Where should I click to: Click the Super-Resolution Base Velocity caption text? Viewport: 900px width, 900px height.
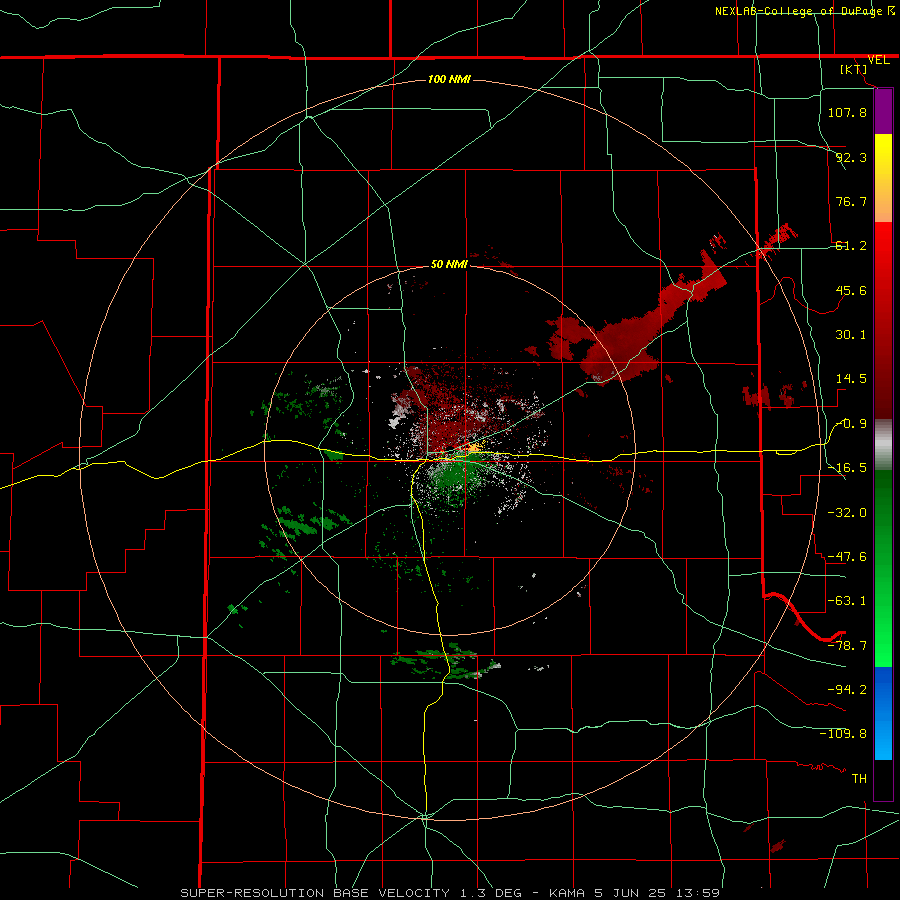click(x=450, y=893)
